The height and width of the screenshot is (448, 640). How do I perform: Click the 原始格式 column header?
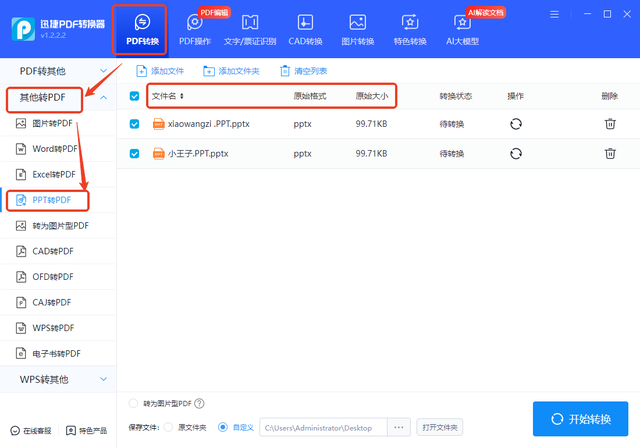point(310,96)
